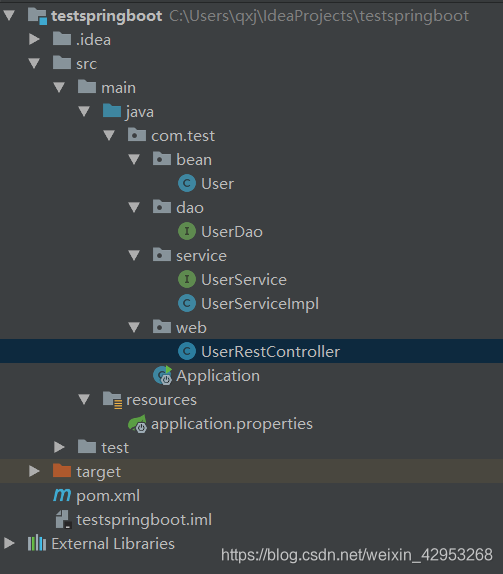Select the application.properties file name

tap(232, 424)
